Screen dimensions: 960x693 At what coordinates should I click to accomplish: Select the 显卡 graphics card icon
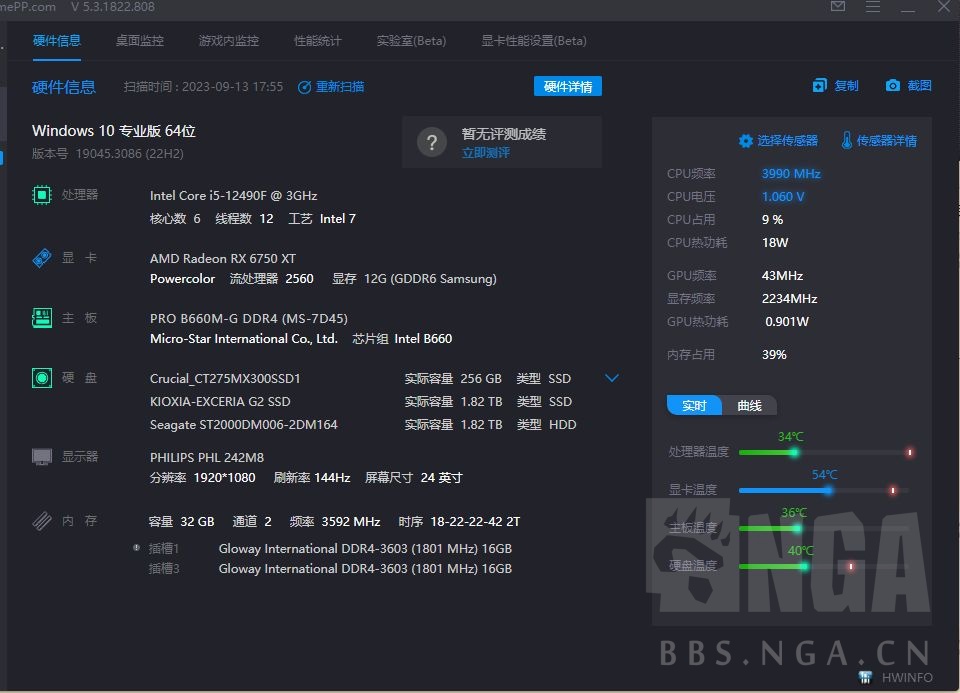41,257
